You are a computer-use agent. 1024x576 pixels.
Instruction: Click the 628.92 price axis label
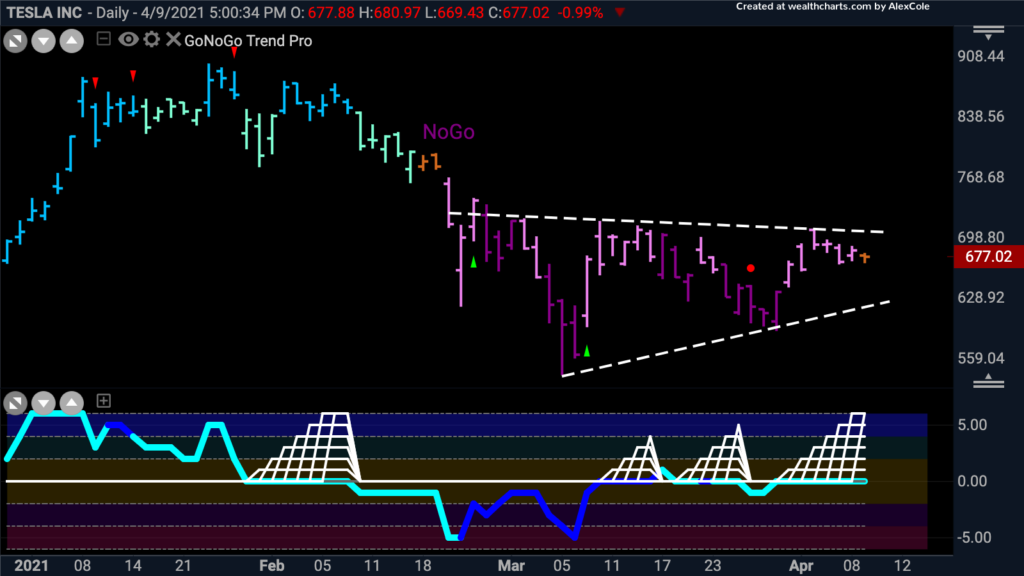(980, 298)
